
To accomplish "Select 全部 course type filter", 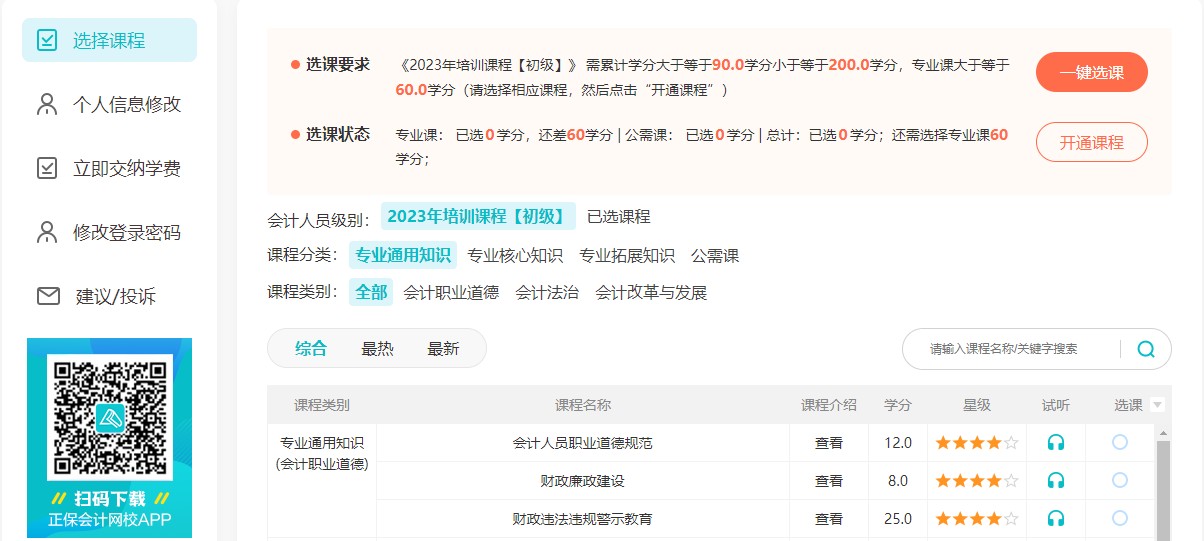I will [x=371, y=292].
